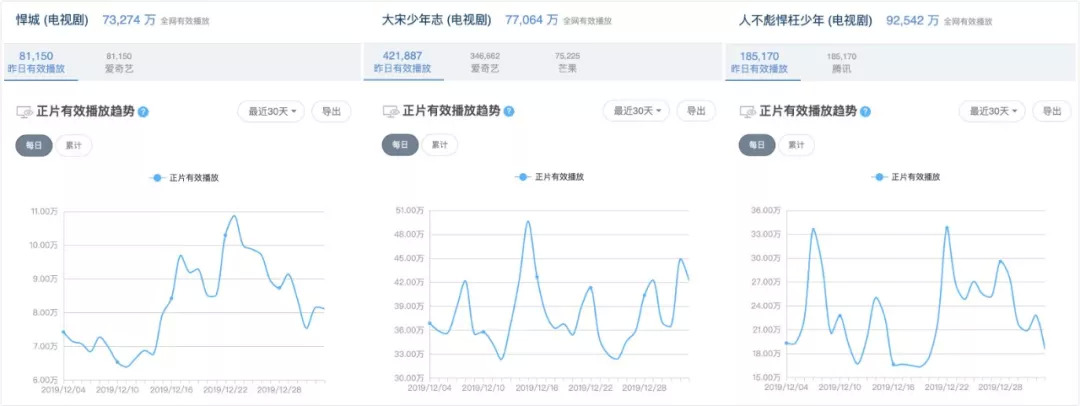
Task: Click 2019/12/16 date label in 悍城 chart
Action: [x=170, y=389]
